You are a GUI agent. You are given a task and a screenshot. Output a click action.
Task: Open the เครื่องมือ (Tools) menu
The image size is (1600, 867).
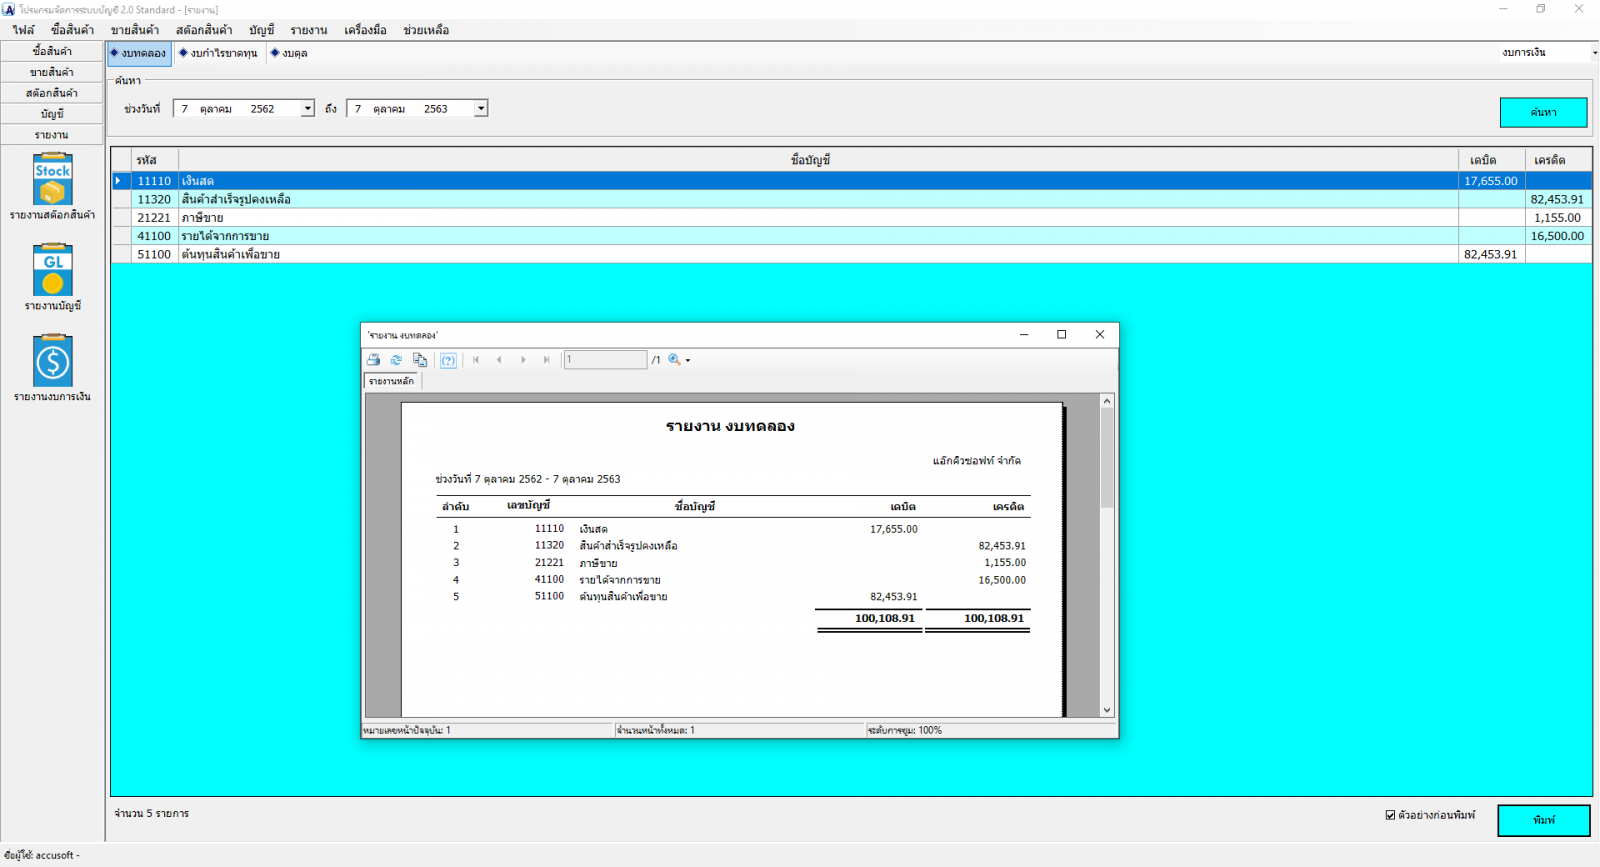[x=366, y=30]
